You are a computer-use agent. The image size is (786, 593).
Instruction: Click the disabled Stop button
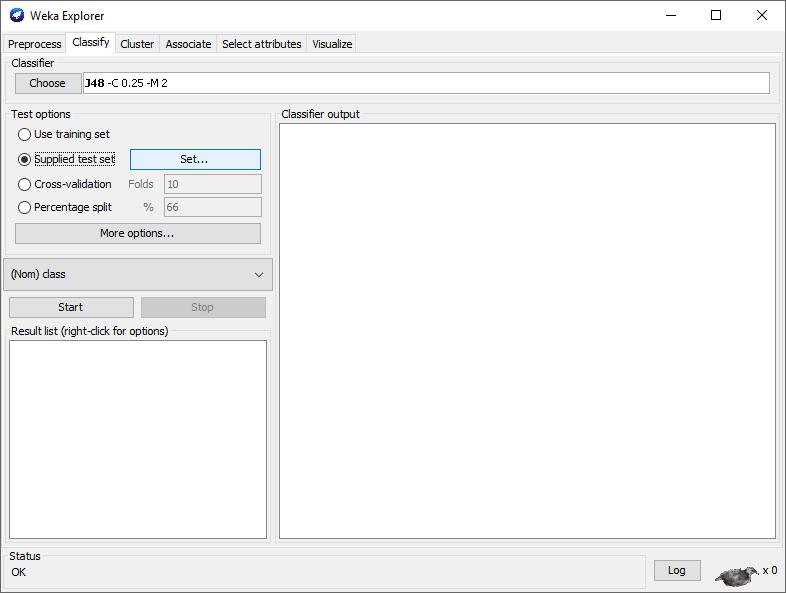tap(203, 307)
